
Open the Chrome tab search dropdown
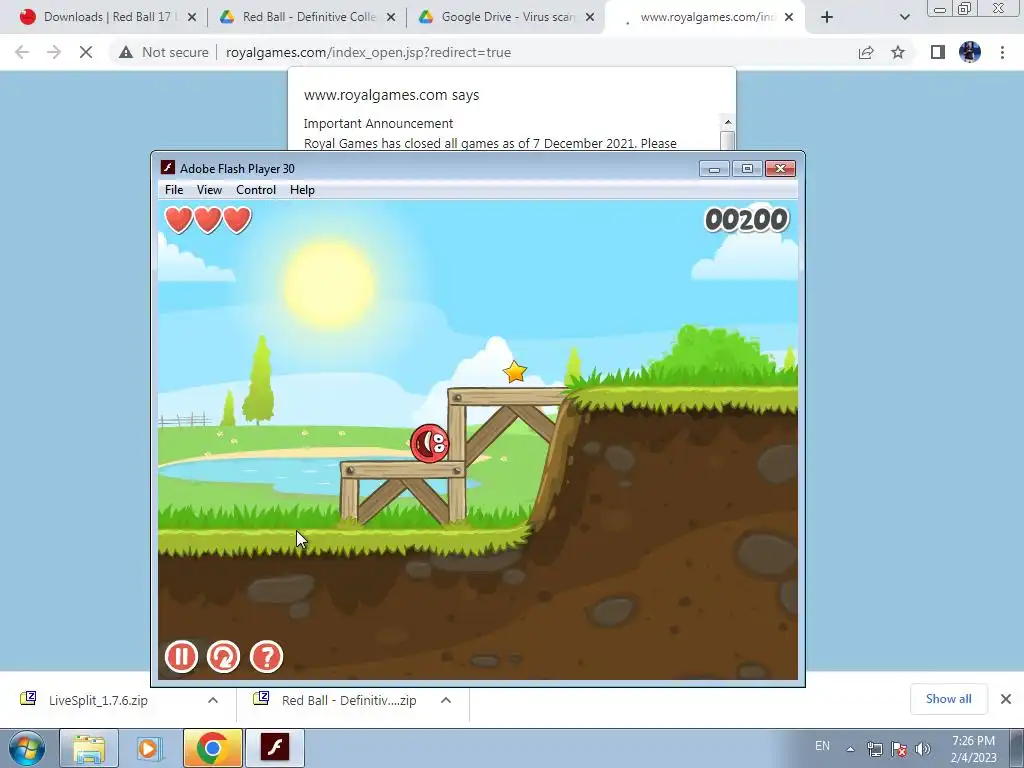coord(904,17)
